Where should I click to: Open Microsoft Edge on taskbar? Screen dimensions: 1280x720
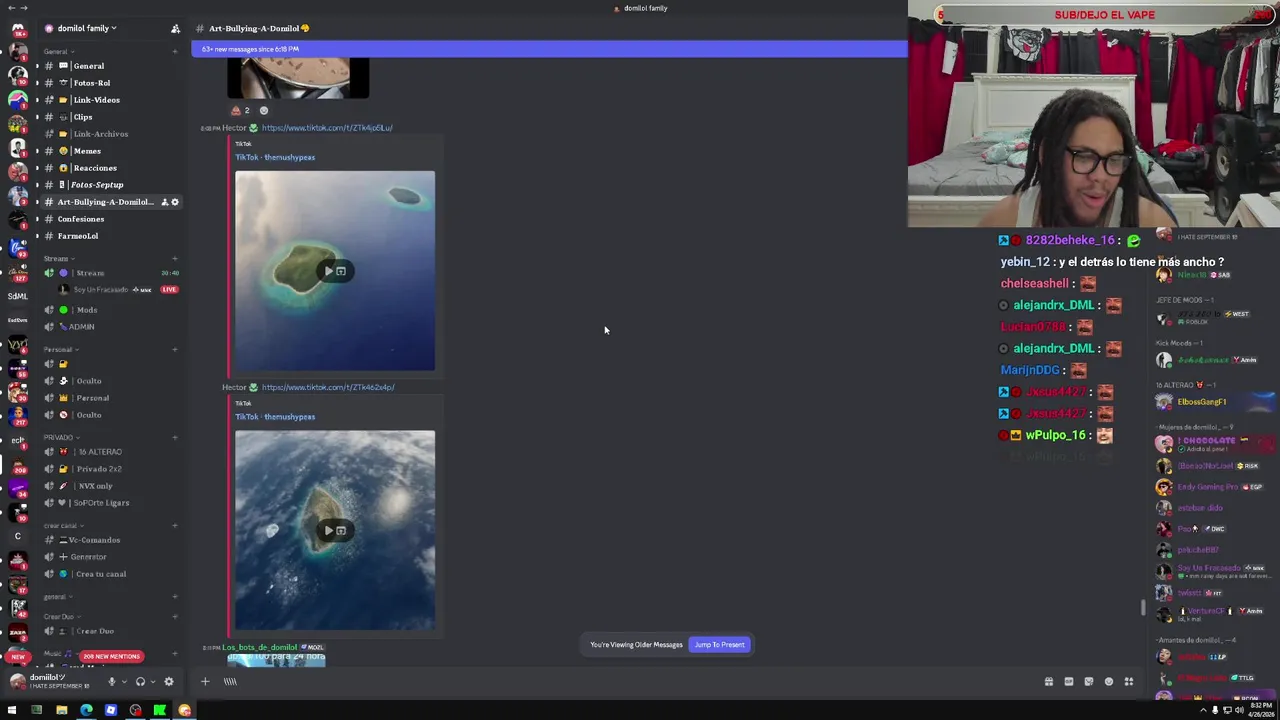(86, 710)
